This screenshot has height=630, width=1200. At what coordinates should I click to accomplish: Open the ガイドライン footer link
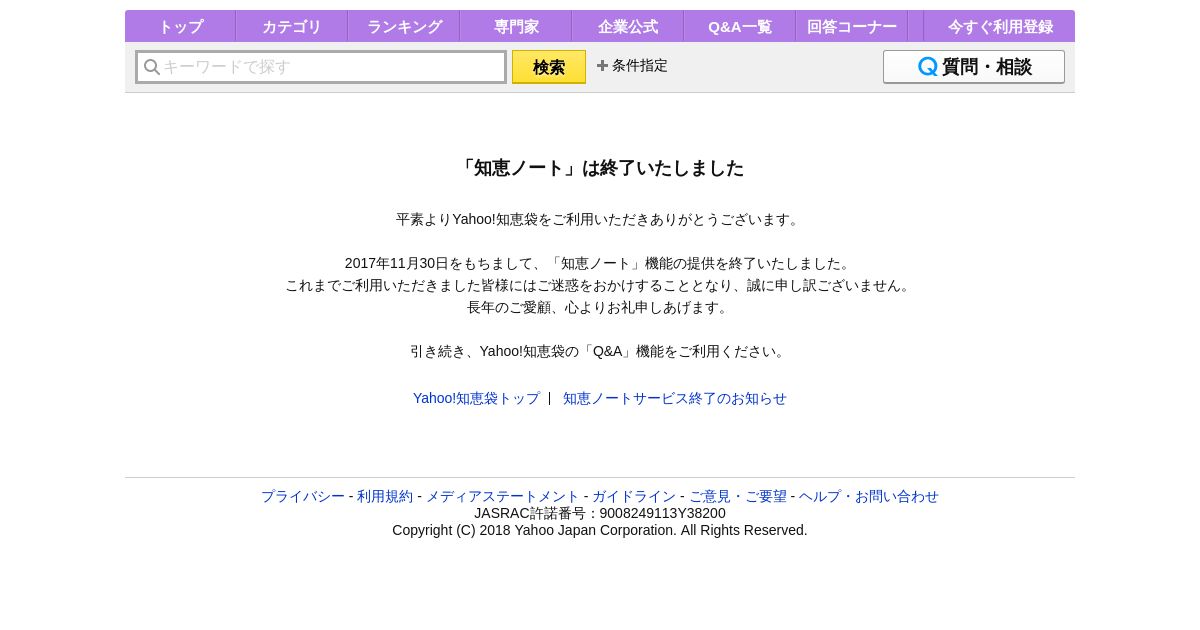634,496
